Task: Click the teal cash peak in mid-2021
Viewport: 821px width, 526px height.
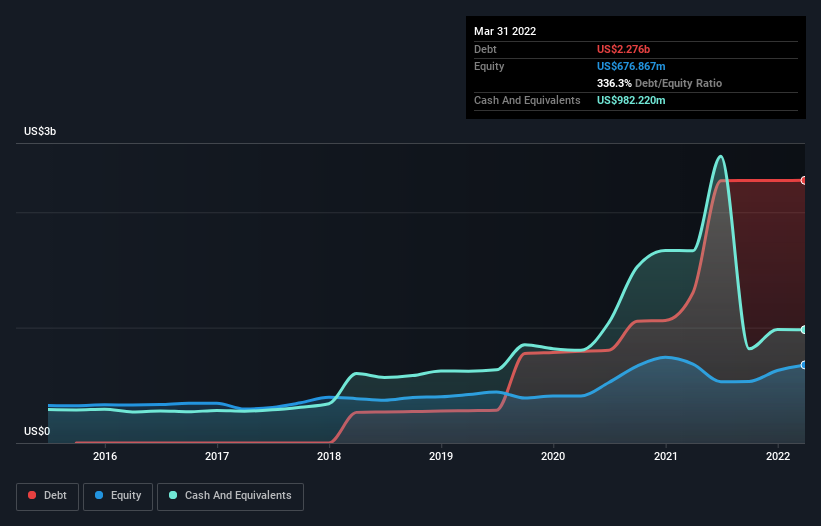Action: [x=721, y=156]
